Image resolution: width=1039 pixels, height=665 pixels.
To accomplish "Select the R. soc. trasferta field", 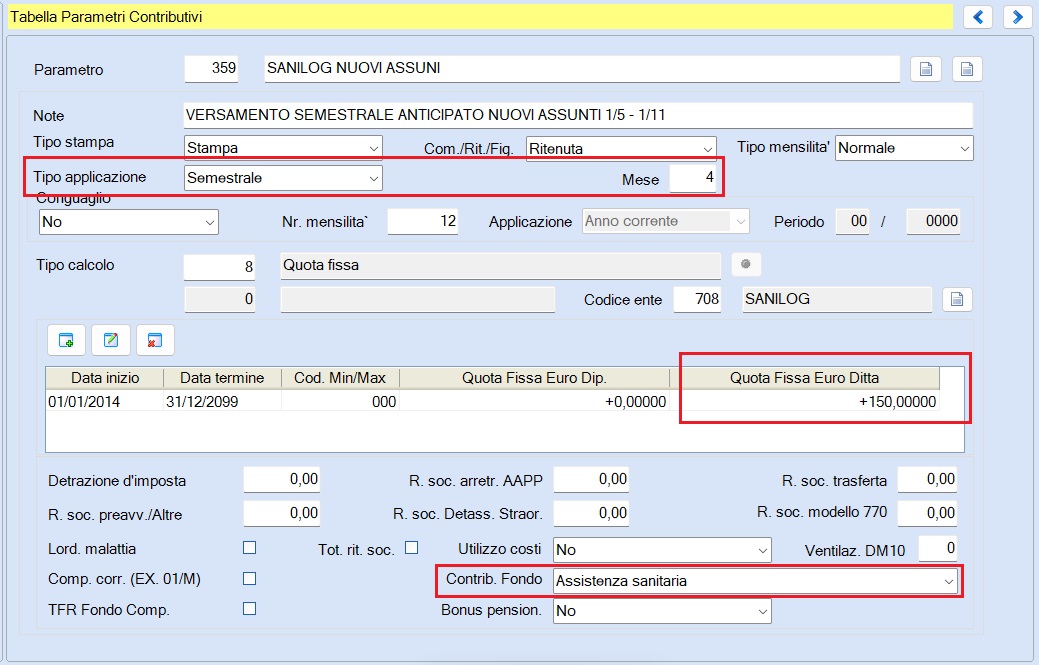I will point(927,480).
